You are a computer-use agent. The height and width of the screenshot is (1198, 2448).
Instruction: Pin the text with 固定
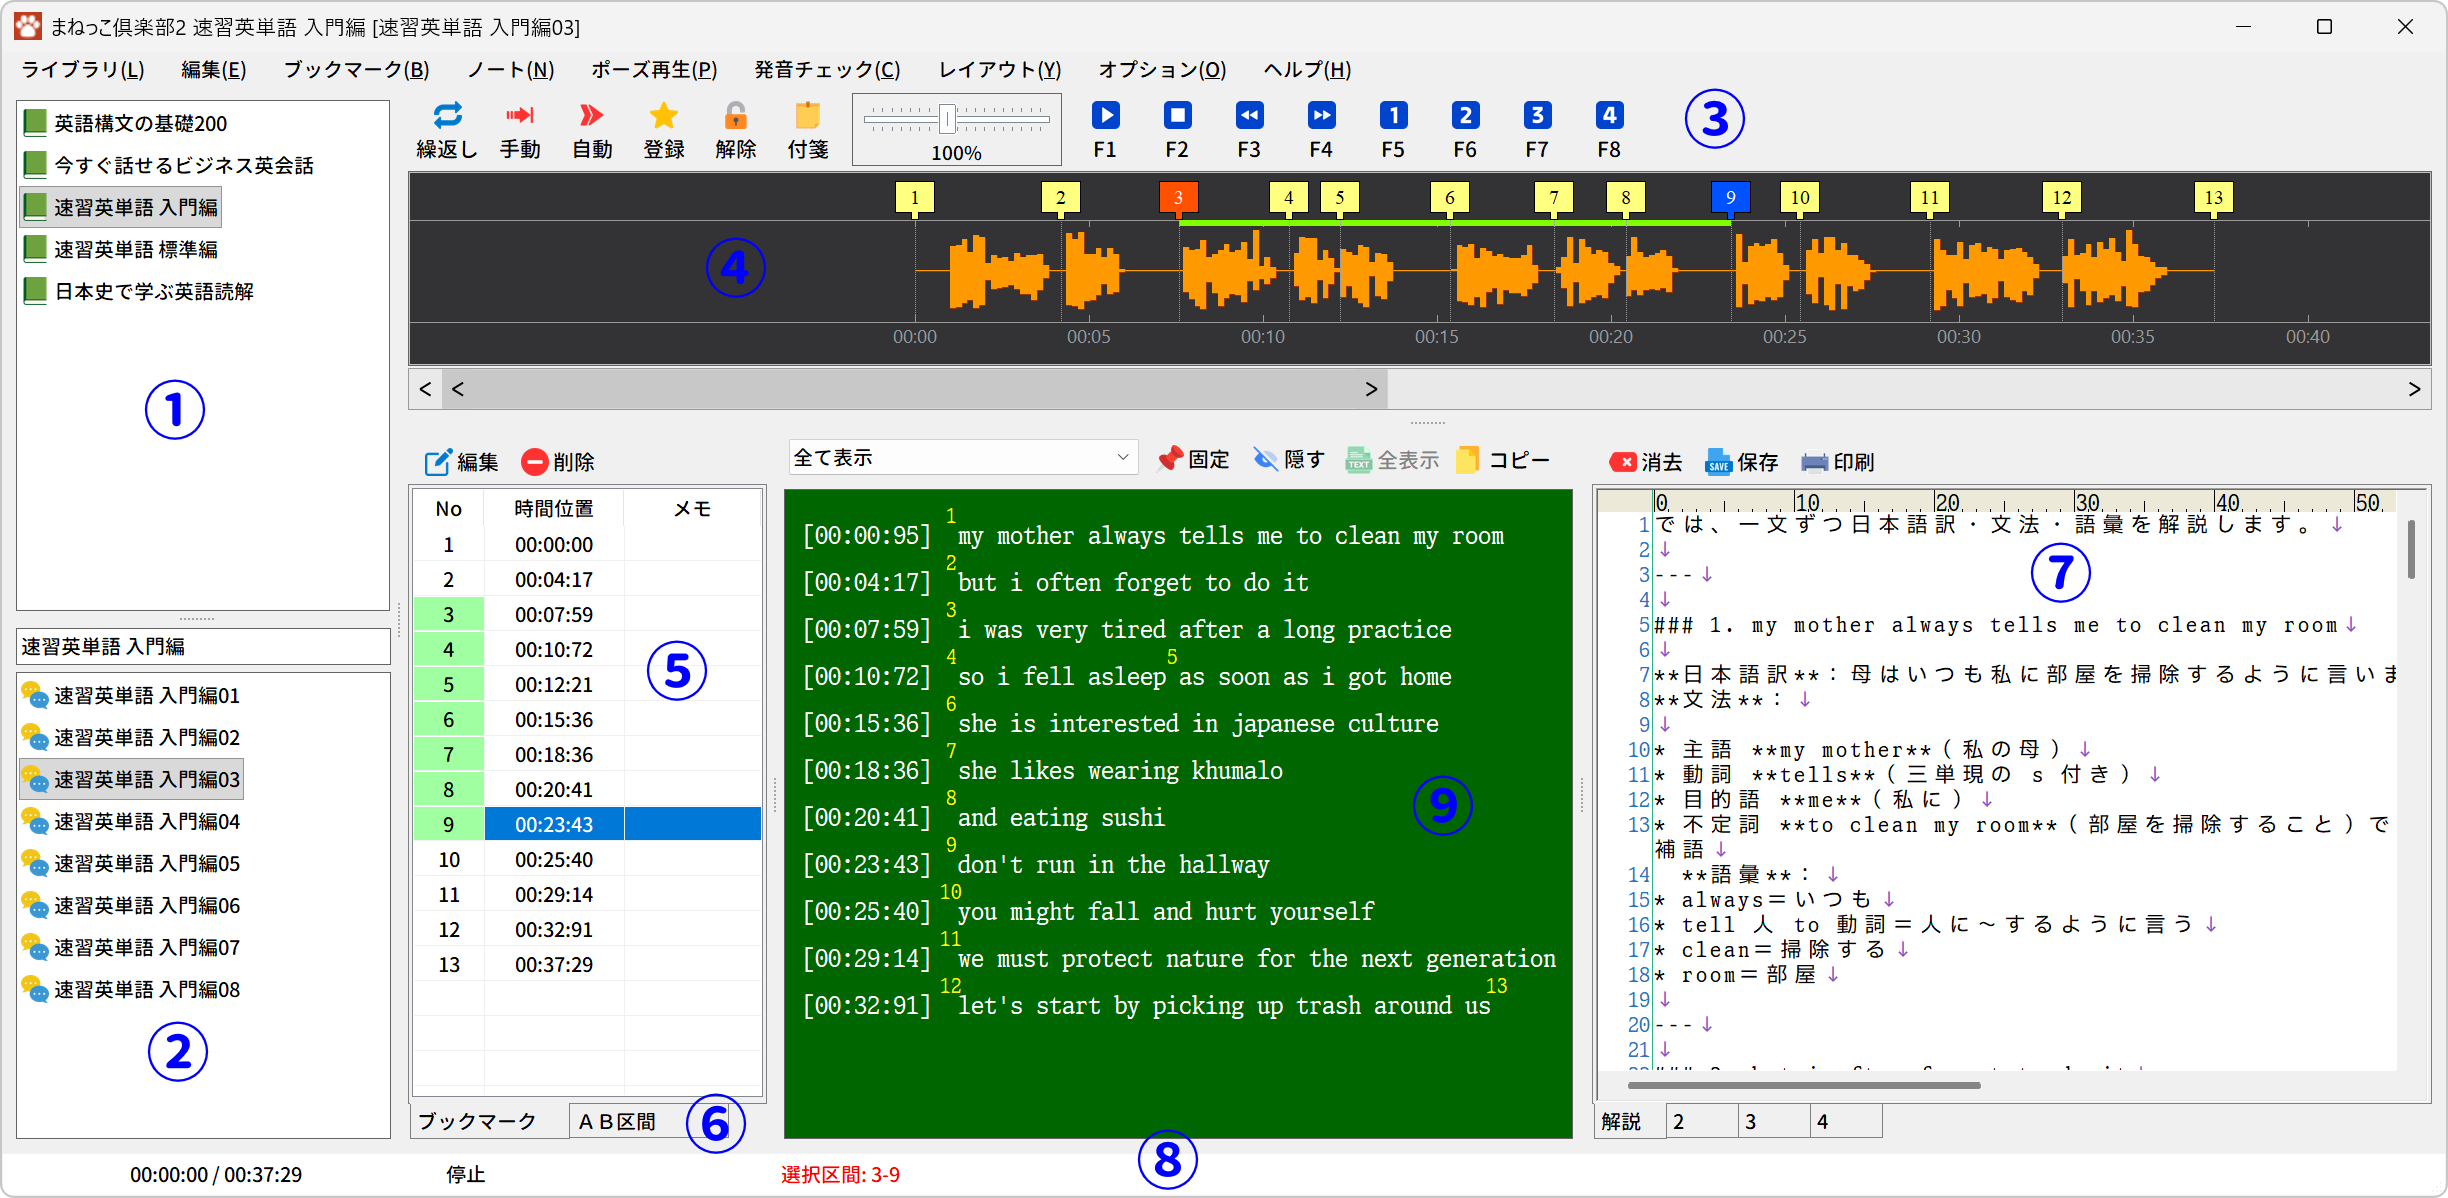(1193, 459)
